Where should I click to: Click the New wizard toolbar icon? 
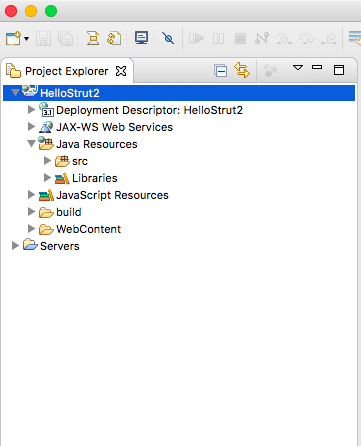[13, 38]
